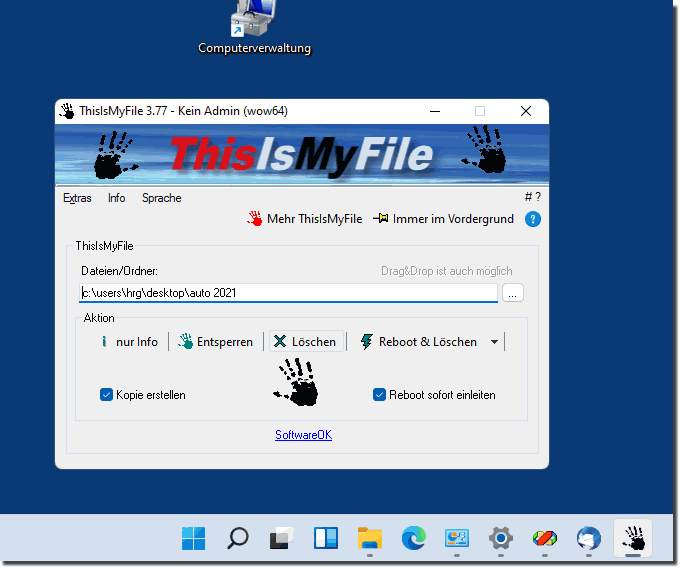Click the colorful pill-shaped taskbar icon
Viewport: 680px width, 568px height.
(545, 539)
